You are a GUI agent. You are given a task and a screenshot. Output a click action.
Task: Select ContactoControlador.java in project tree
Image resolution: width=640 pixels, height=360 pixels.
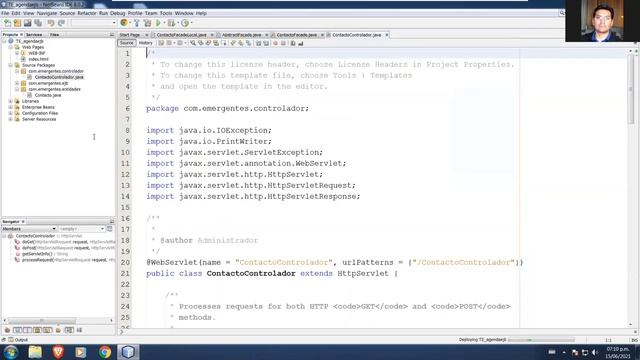pos(59,77)
